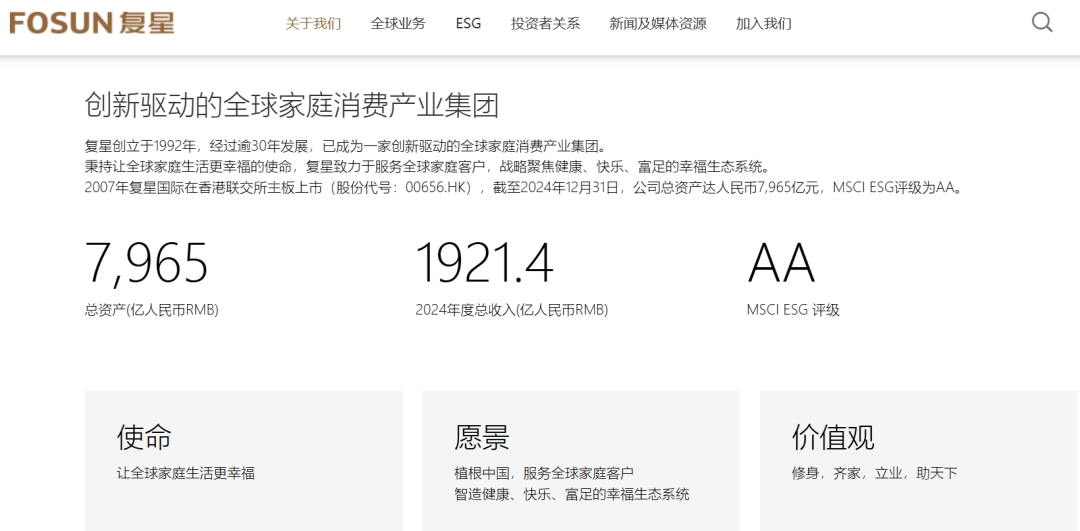
Task: Click the text 修身，齐家，立业，助天下
Action: pos(875,473)
